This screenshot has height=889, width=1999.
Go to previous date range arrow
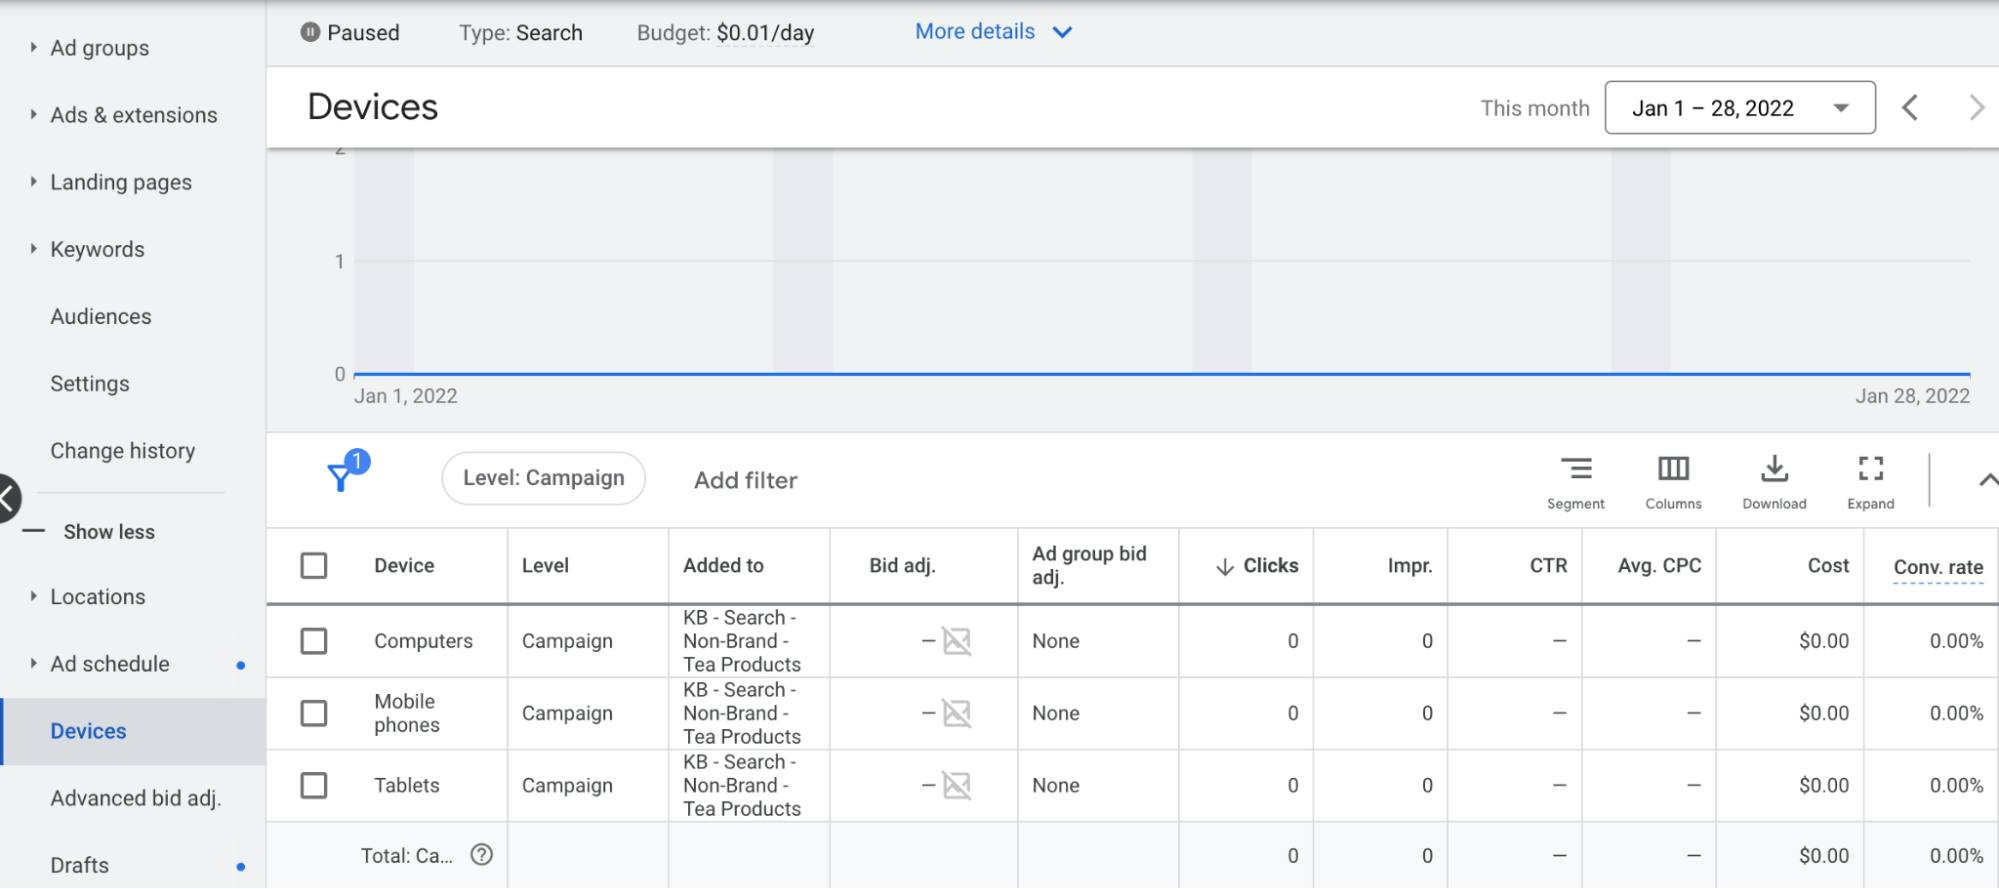coord(1910,107)
